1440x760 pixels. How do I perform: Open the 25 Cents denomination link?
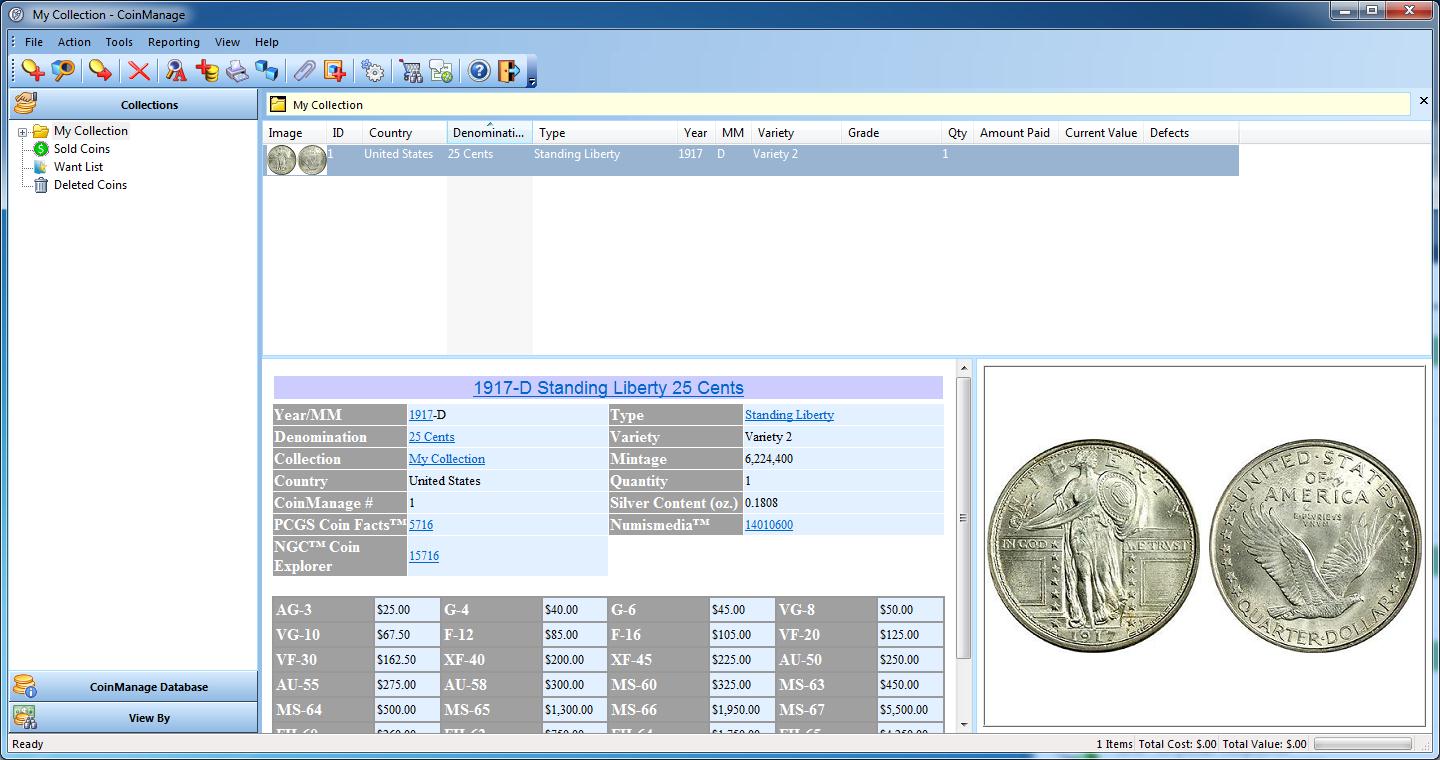point(432,437)
